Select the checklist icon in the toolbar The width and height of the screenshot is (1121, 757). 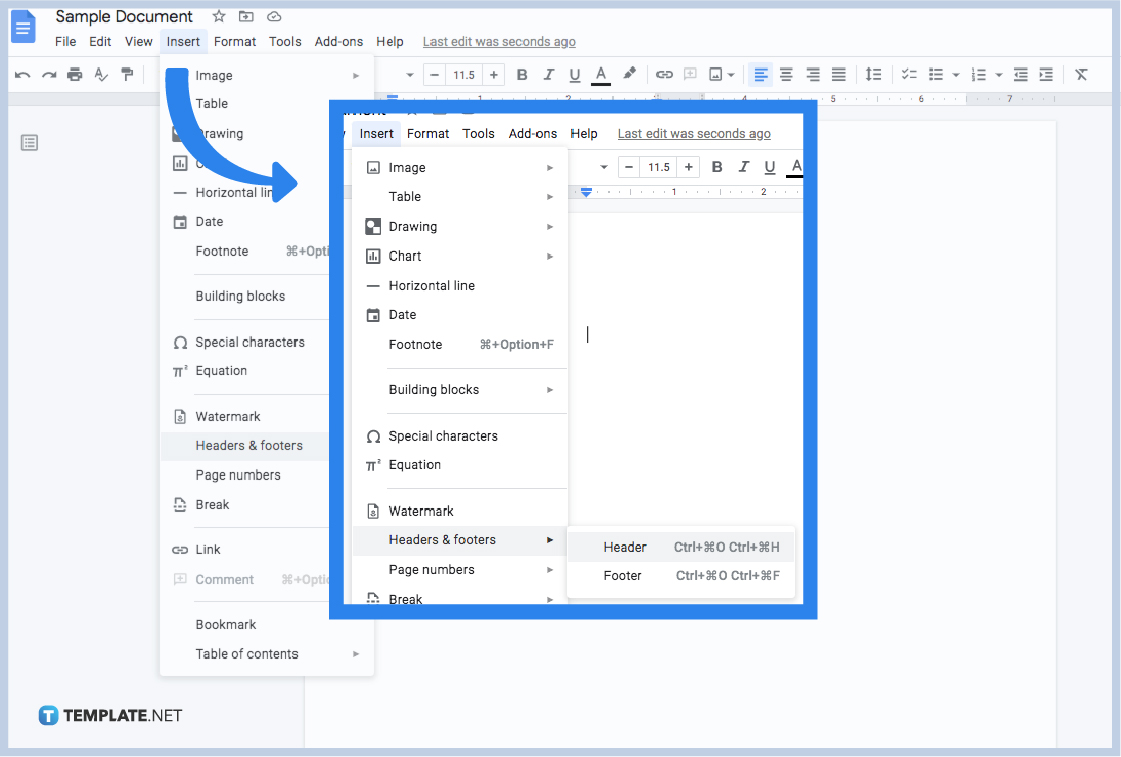pos(908,74)
